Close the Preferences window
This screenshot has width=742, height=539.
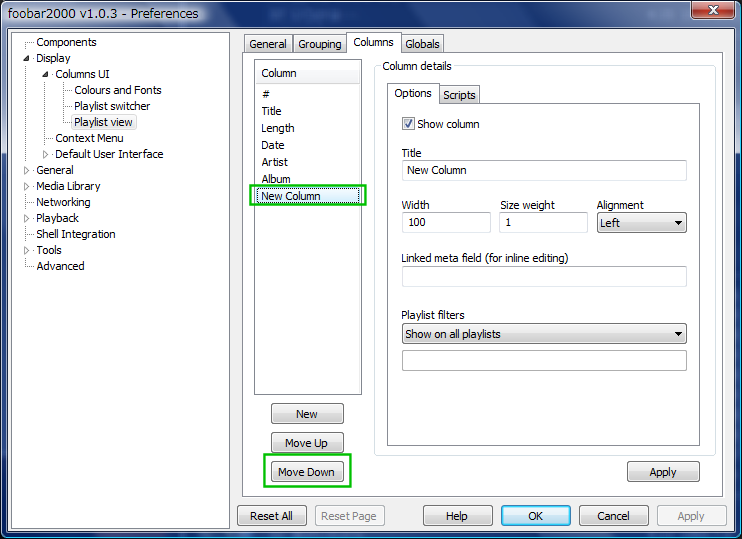point(714,10)
